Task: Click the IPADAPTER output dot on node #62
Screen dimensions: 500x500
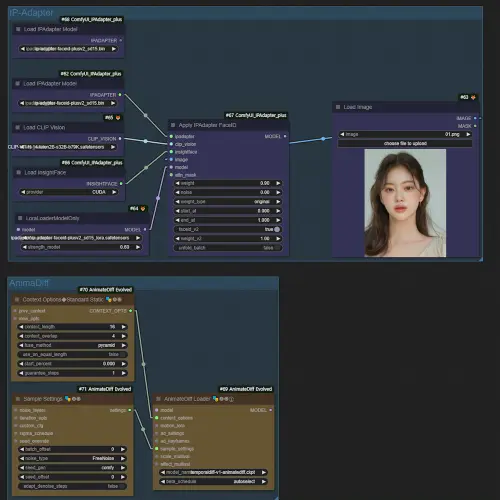Action: pos(120,95)
